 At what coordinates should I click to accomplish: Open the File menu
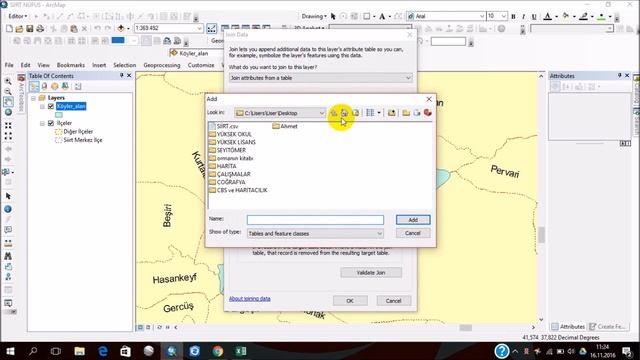coord(9,65)
